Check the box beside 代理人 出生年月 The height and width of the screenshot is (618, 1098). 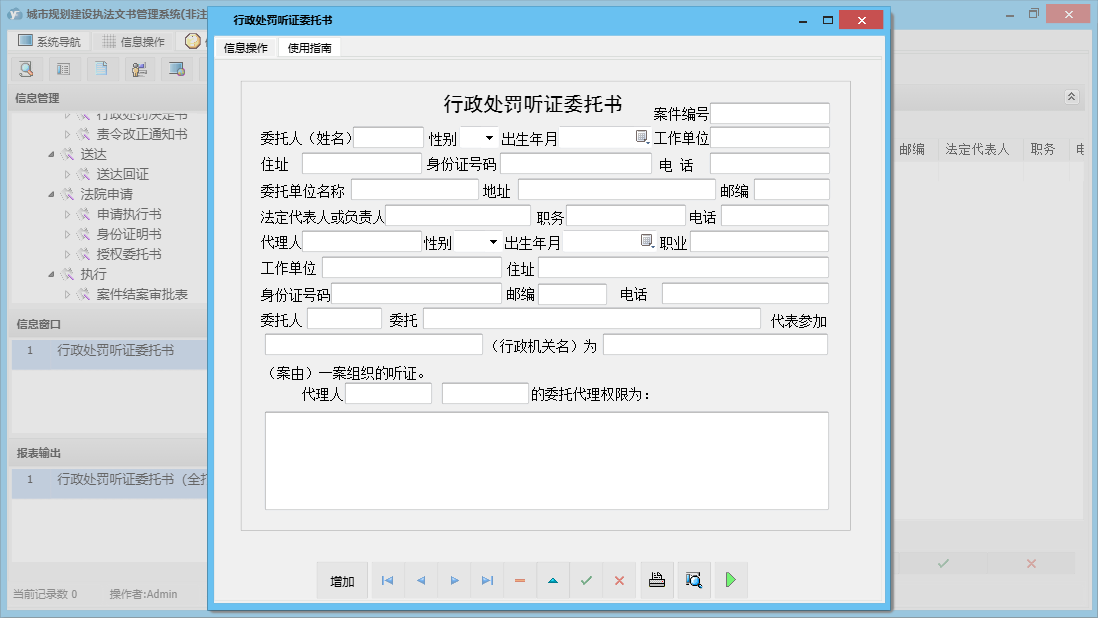[644, 238]
